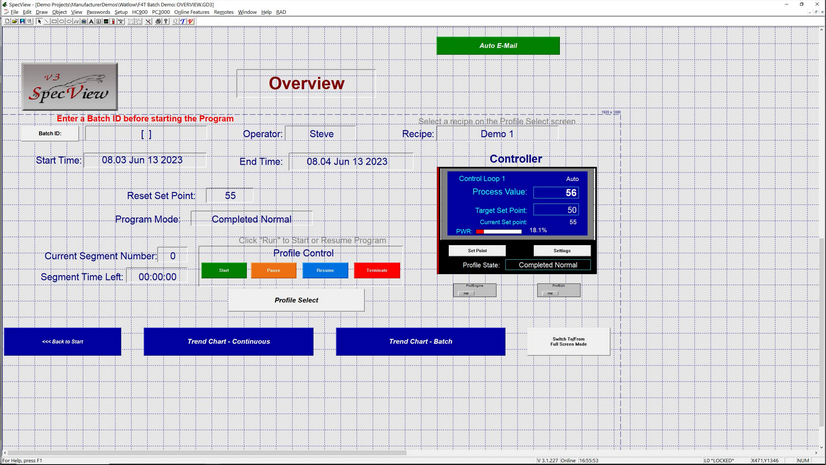Open the Passwords menu
The width and height of the screenshot is (826, 465).
coord(98,12)
